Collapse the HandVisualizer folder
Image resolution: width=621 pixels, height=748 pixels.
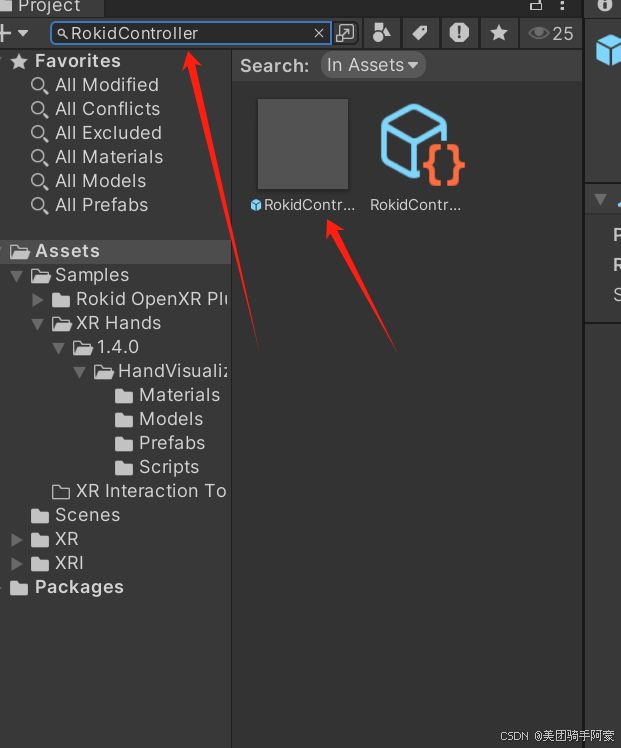80,372
